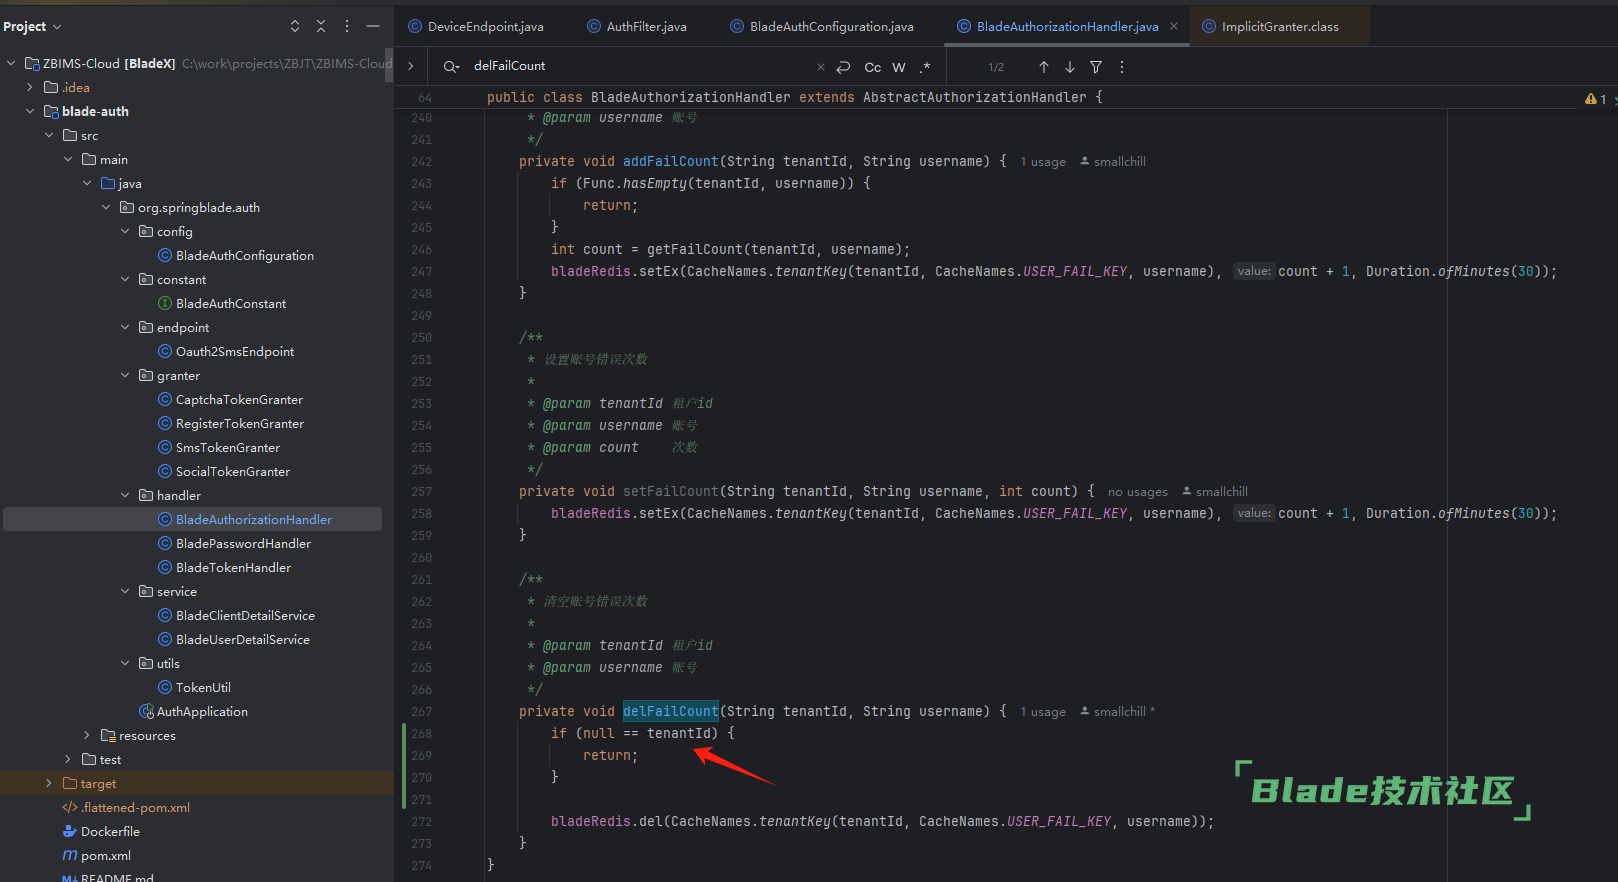Toggle match case Cc option

(x=873, y=67)
